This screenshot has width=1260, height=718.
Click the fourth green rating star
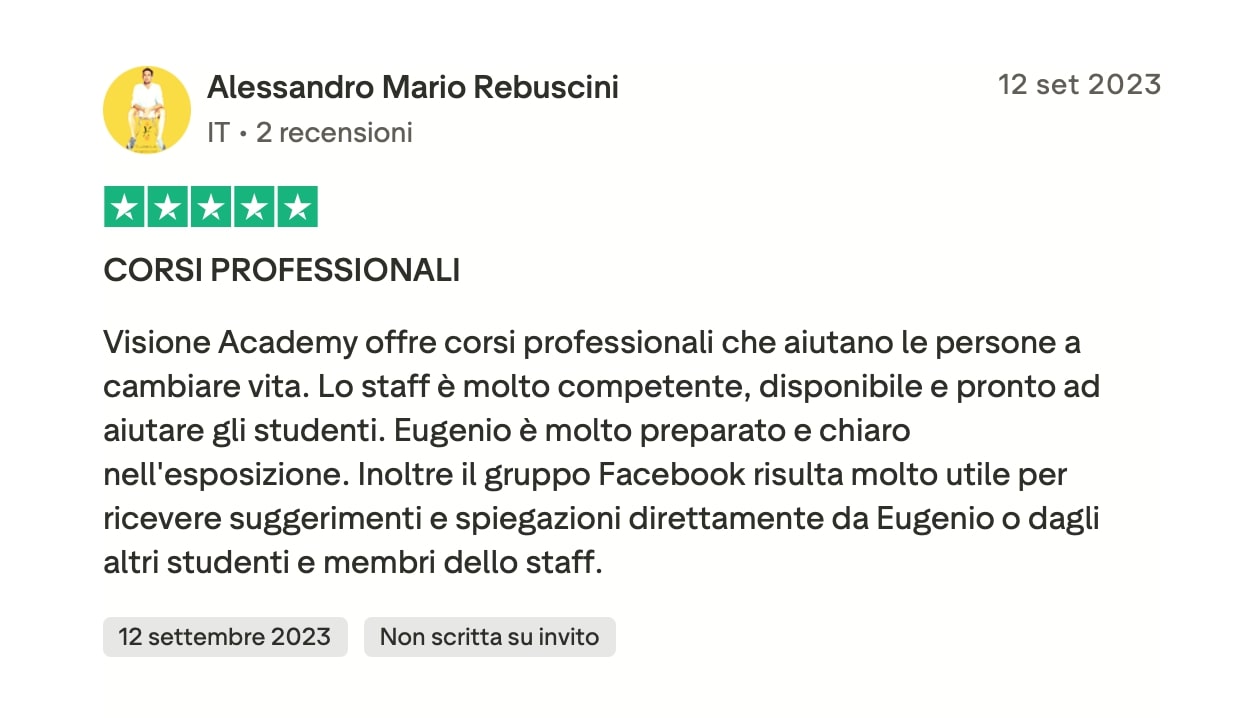pos(254,207)
